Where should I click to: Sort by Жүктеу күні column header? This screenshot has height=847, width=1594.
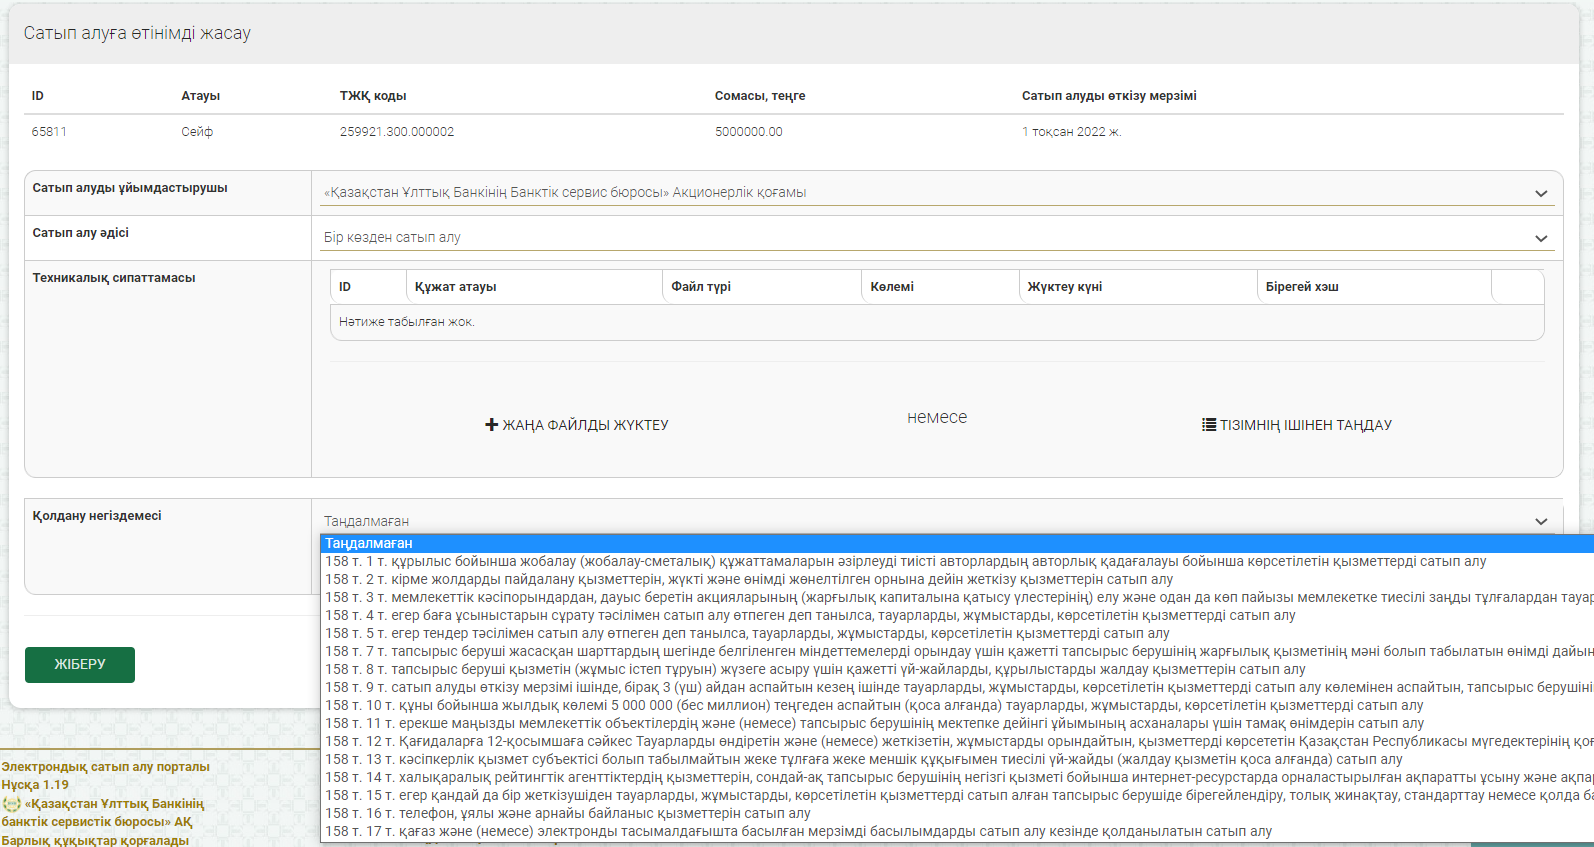pyautogui.click(x=1065, y=287)
